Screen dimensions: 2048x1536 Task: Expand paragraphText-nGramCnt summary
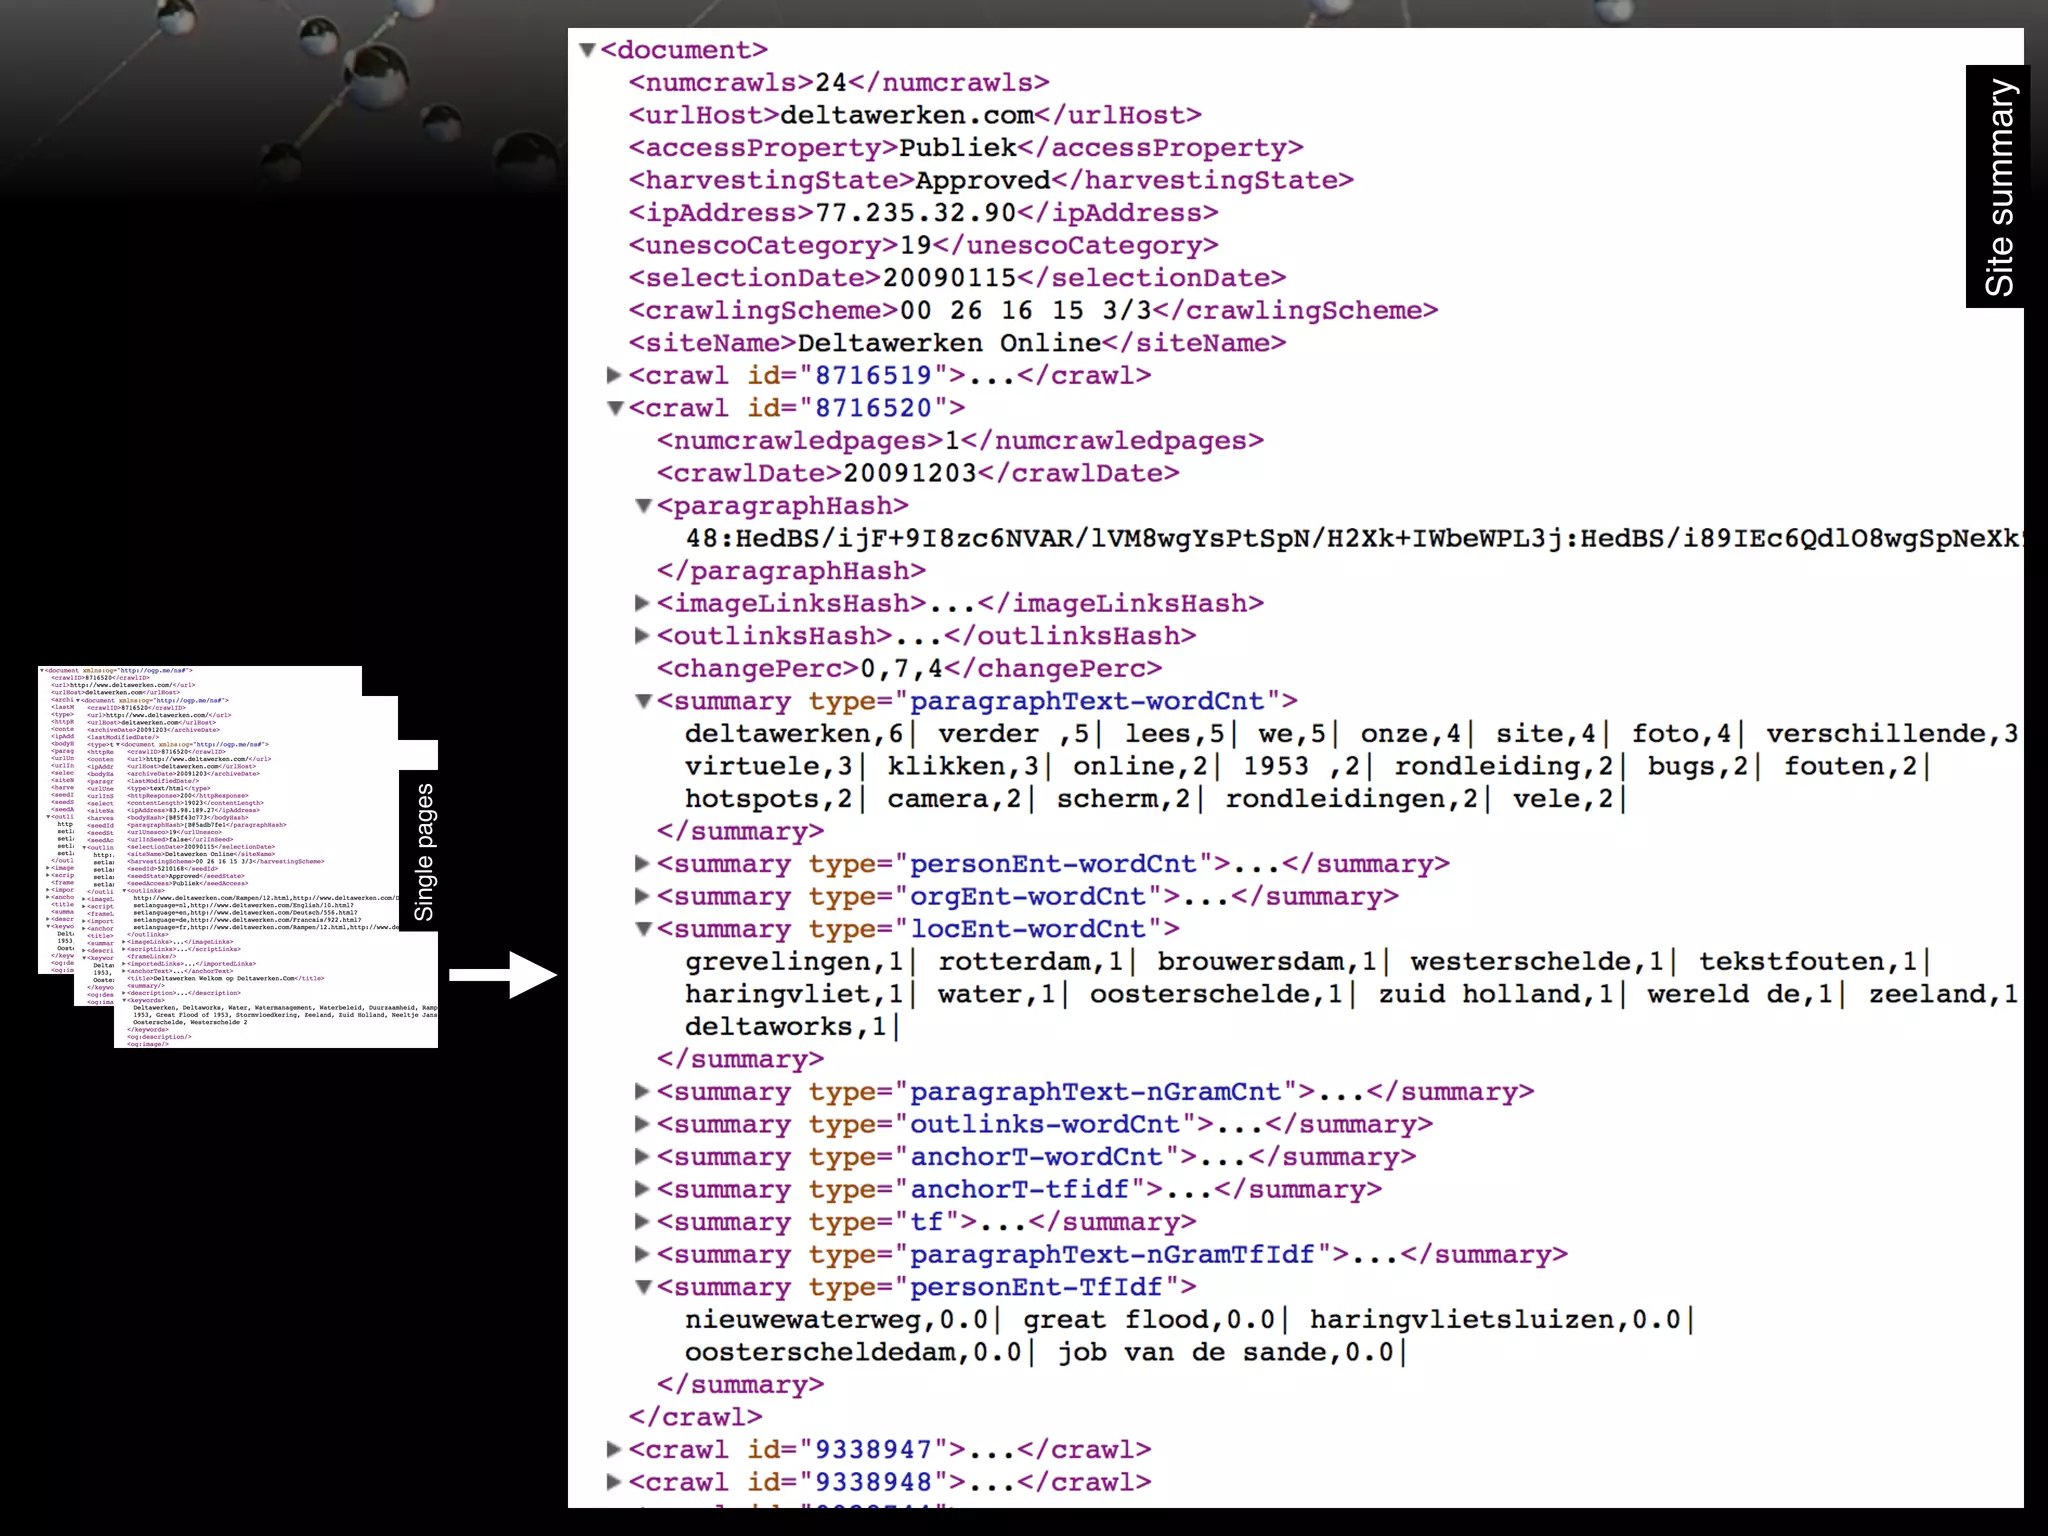tap(643, 1092)
